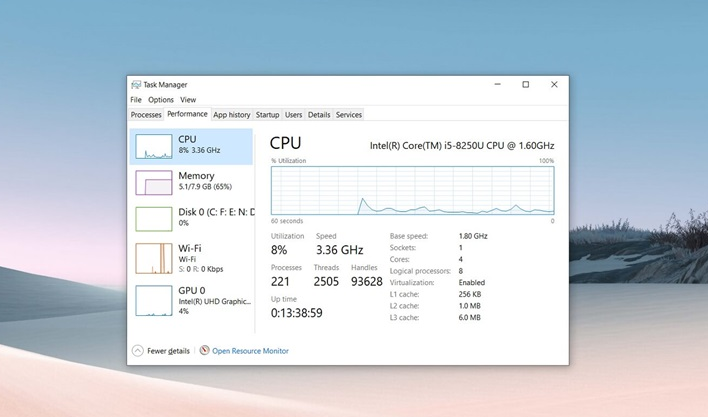708x417 pixels.
Task: Click the handles count 93628
Action: pyautogui.click(x=367, y=282)
